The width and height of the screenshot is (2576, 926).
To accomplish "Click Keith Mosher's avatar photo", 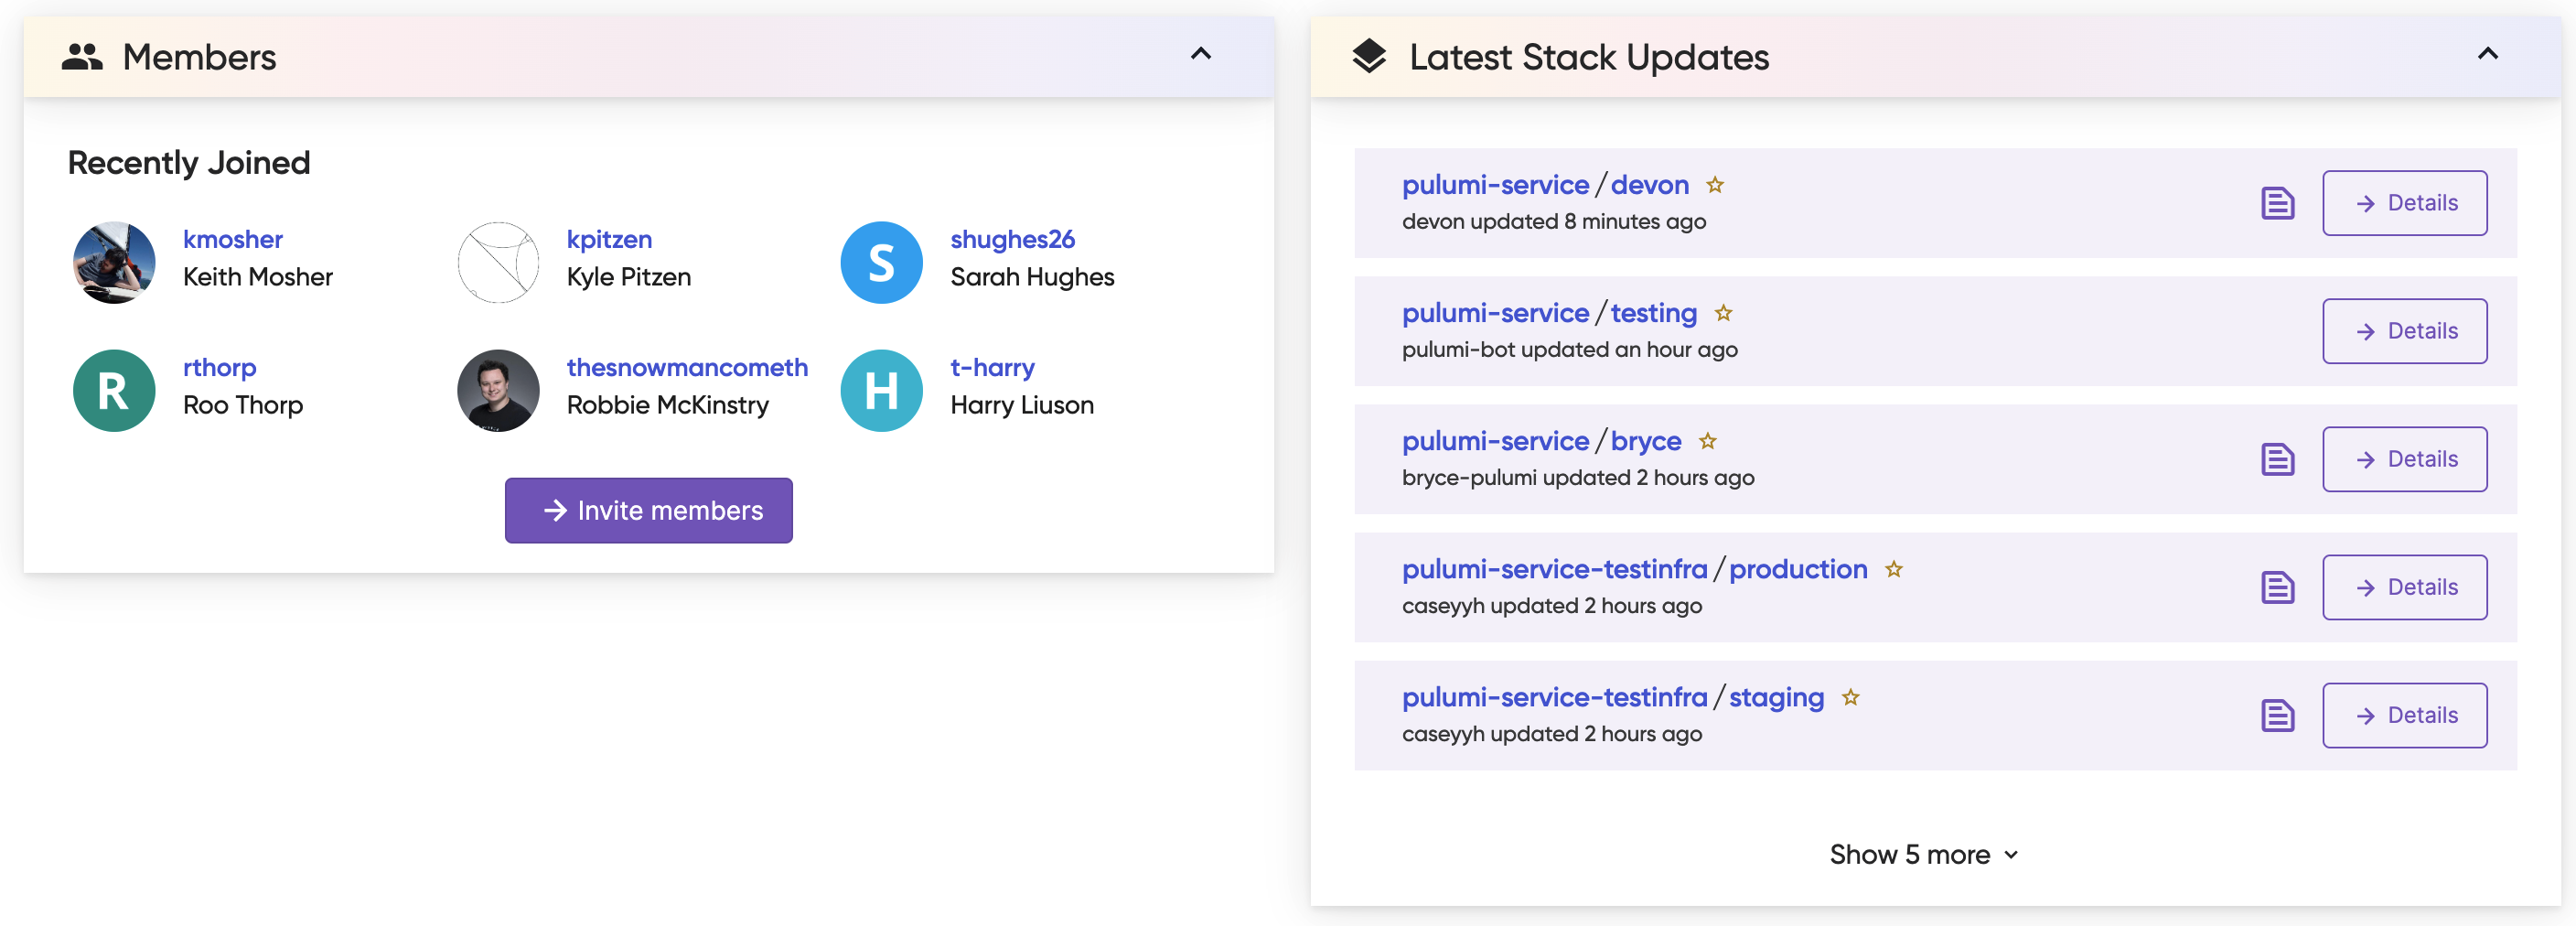I will click(x=114, y=262).
